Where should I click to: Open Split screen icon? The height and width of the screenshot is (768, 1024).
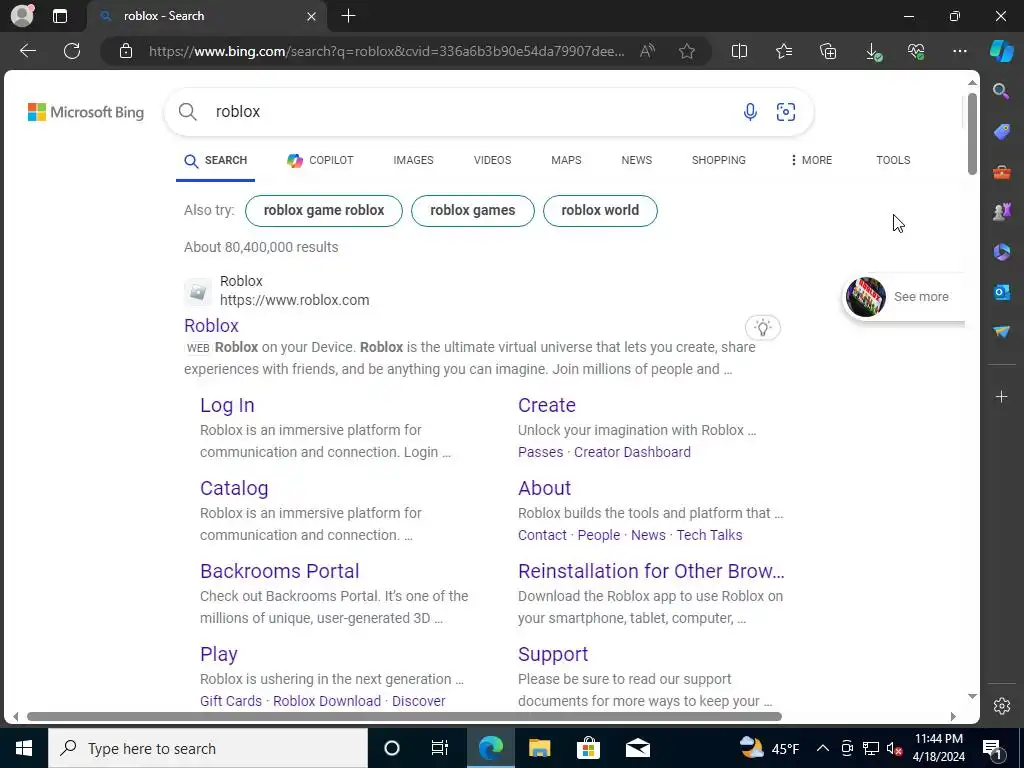click(739, 51)
